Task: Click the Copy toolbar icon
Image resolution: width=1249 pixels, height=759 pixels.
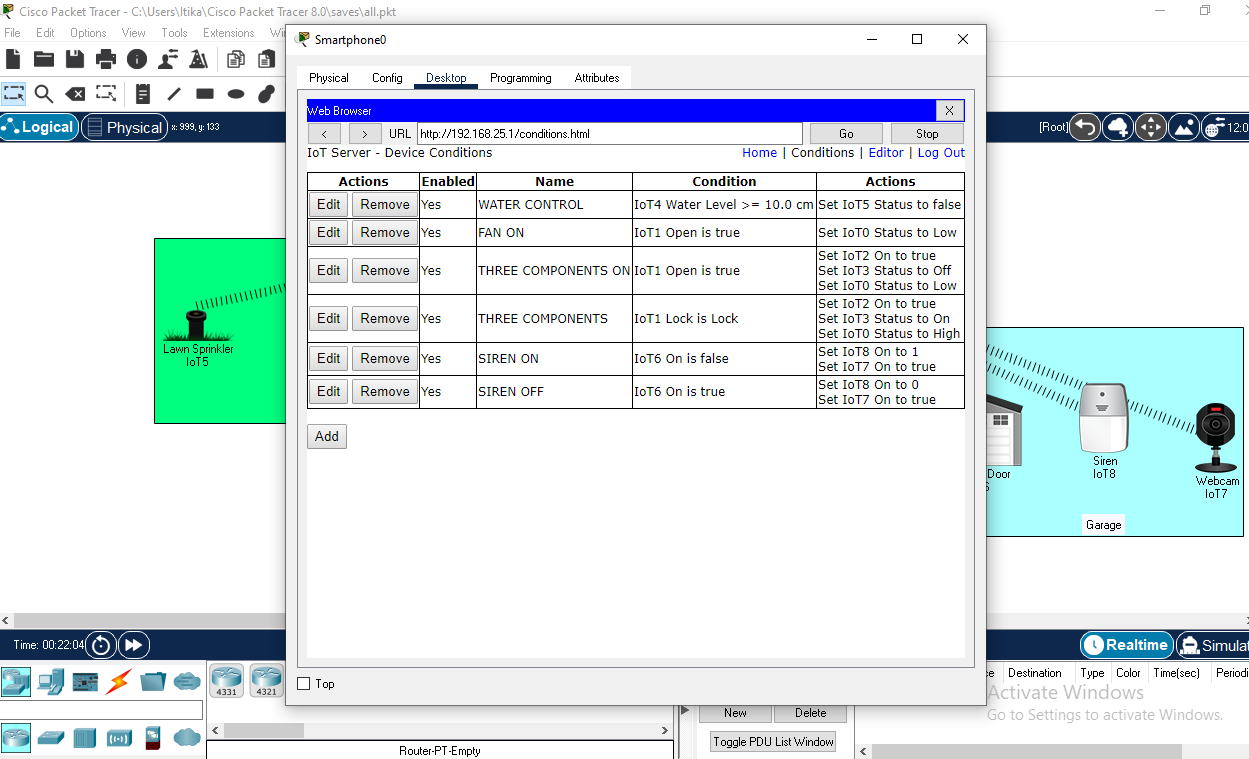Action: tap(236, 59)
